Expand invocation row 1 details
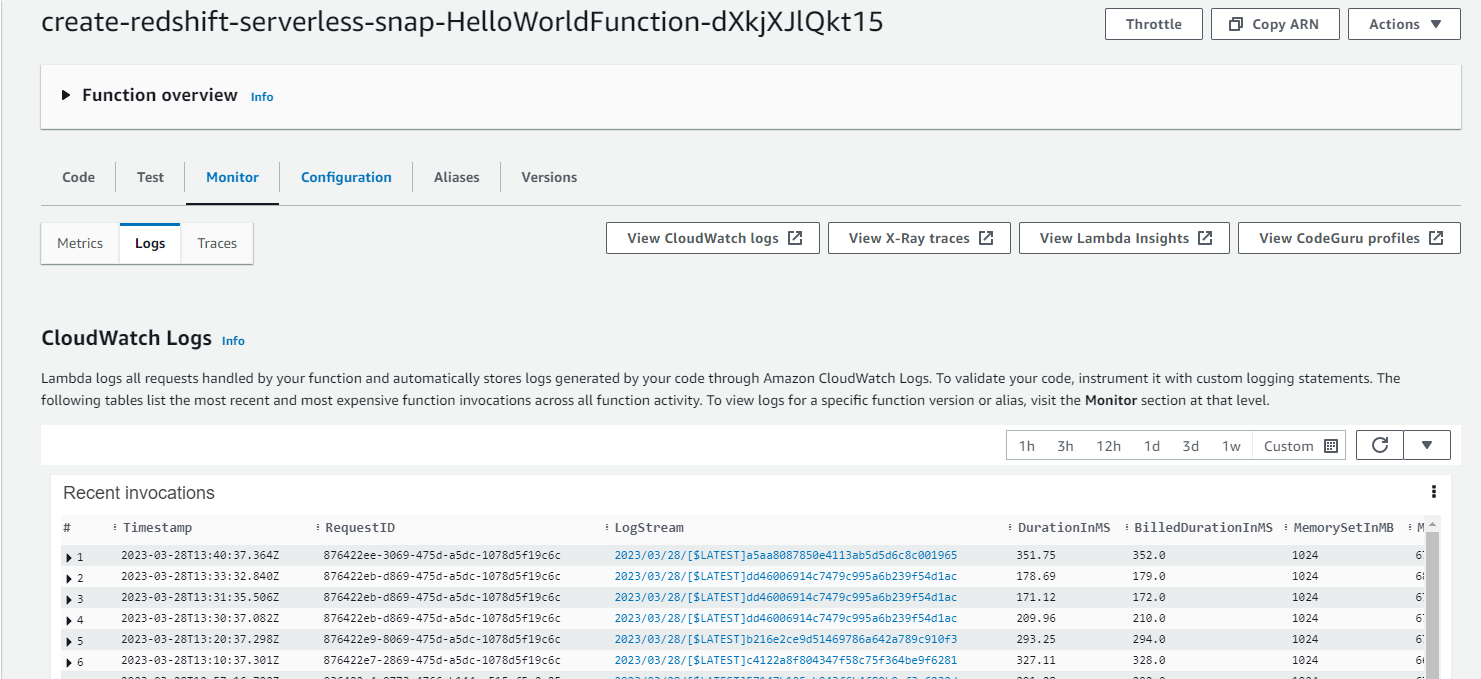This screenshot has height=679, width=1481. [x=69, y=557]
